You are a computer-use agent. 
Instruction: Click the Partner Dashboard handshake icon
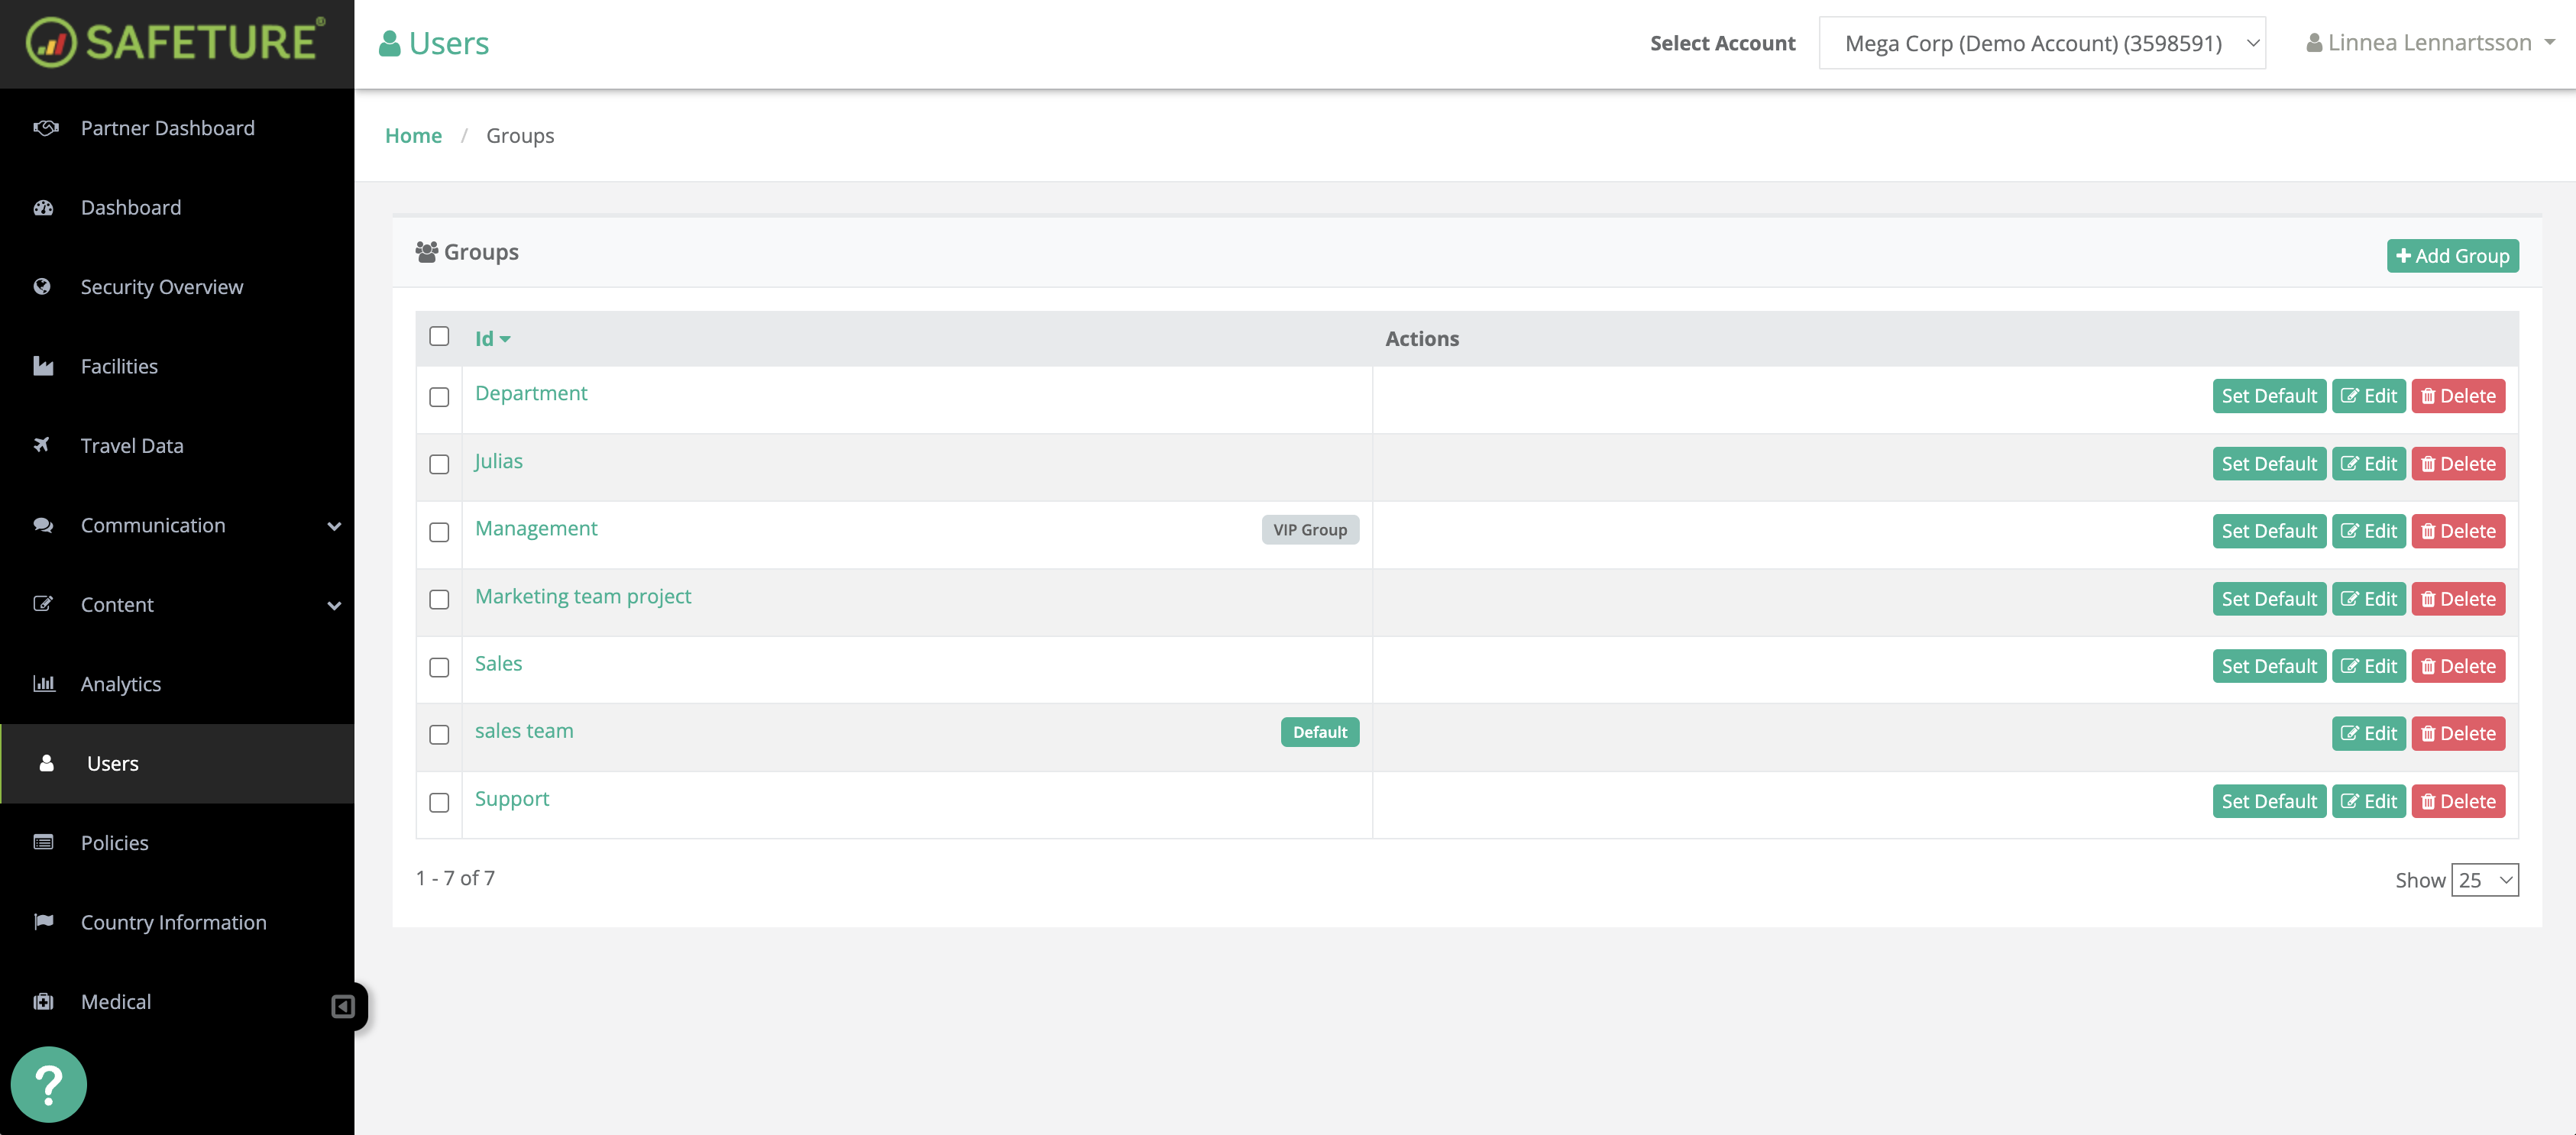pyautogui.click(x=44, y=128)
